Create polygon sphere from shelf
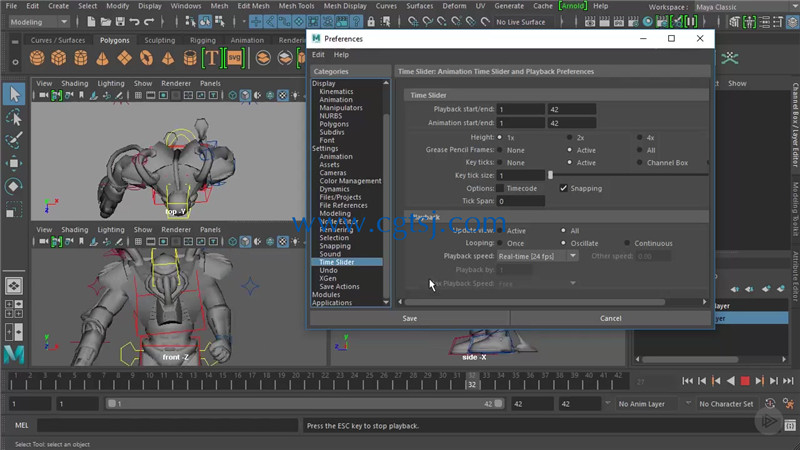Image resolution: width=800 pixels, height=450 pixels. click(x=37, y=58)
